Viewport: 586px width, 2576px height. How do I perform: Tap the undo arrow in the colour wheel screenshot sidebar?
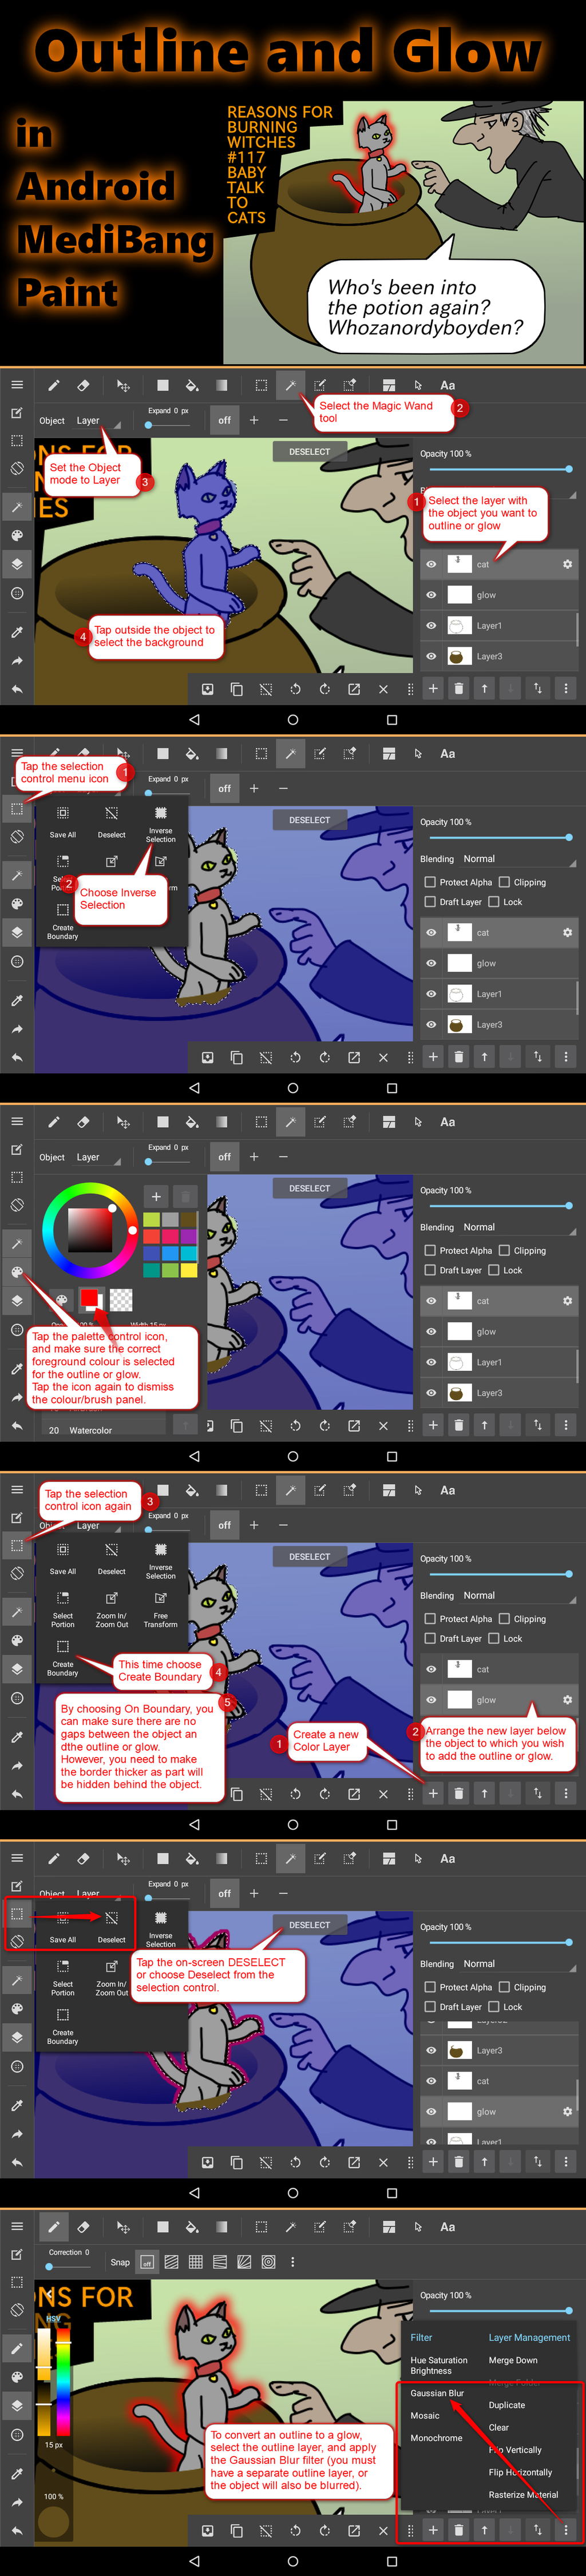[x=17, y=1425]
